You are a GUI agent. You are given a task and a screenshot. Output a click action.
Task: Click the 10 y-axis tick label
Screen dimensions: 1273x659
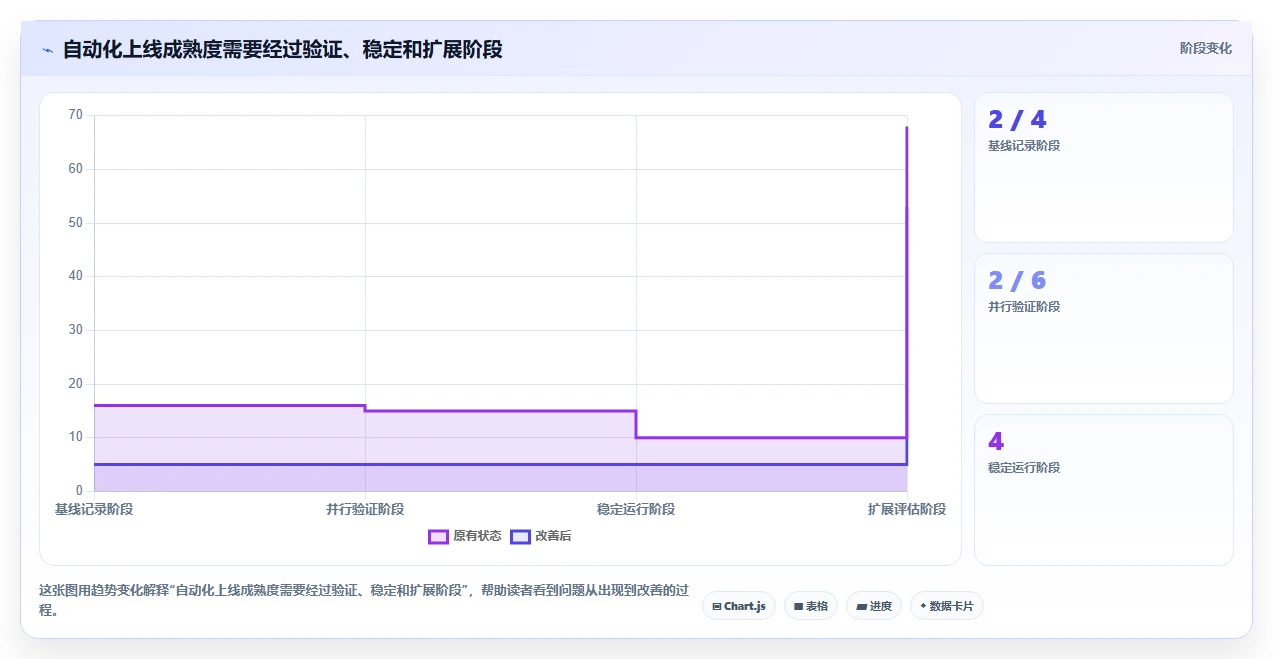[76, 437]
